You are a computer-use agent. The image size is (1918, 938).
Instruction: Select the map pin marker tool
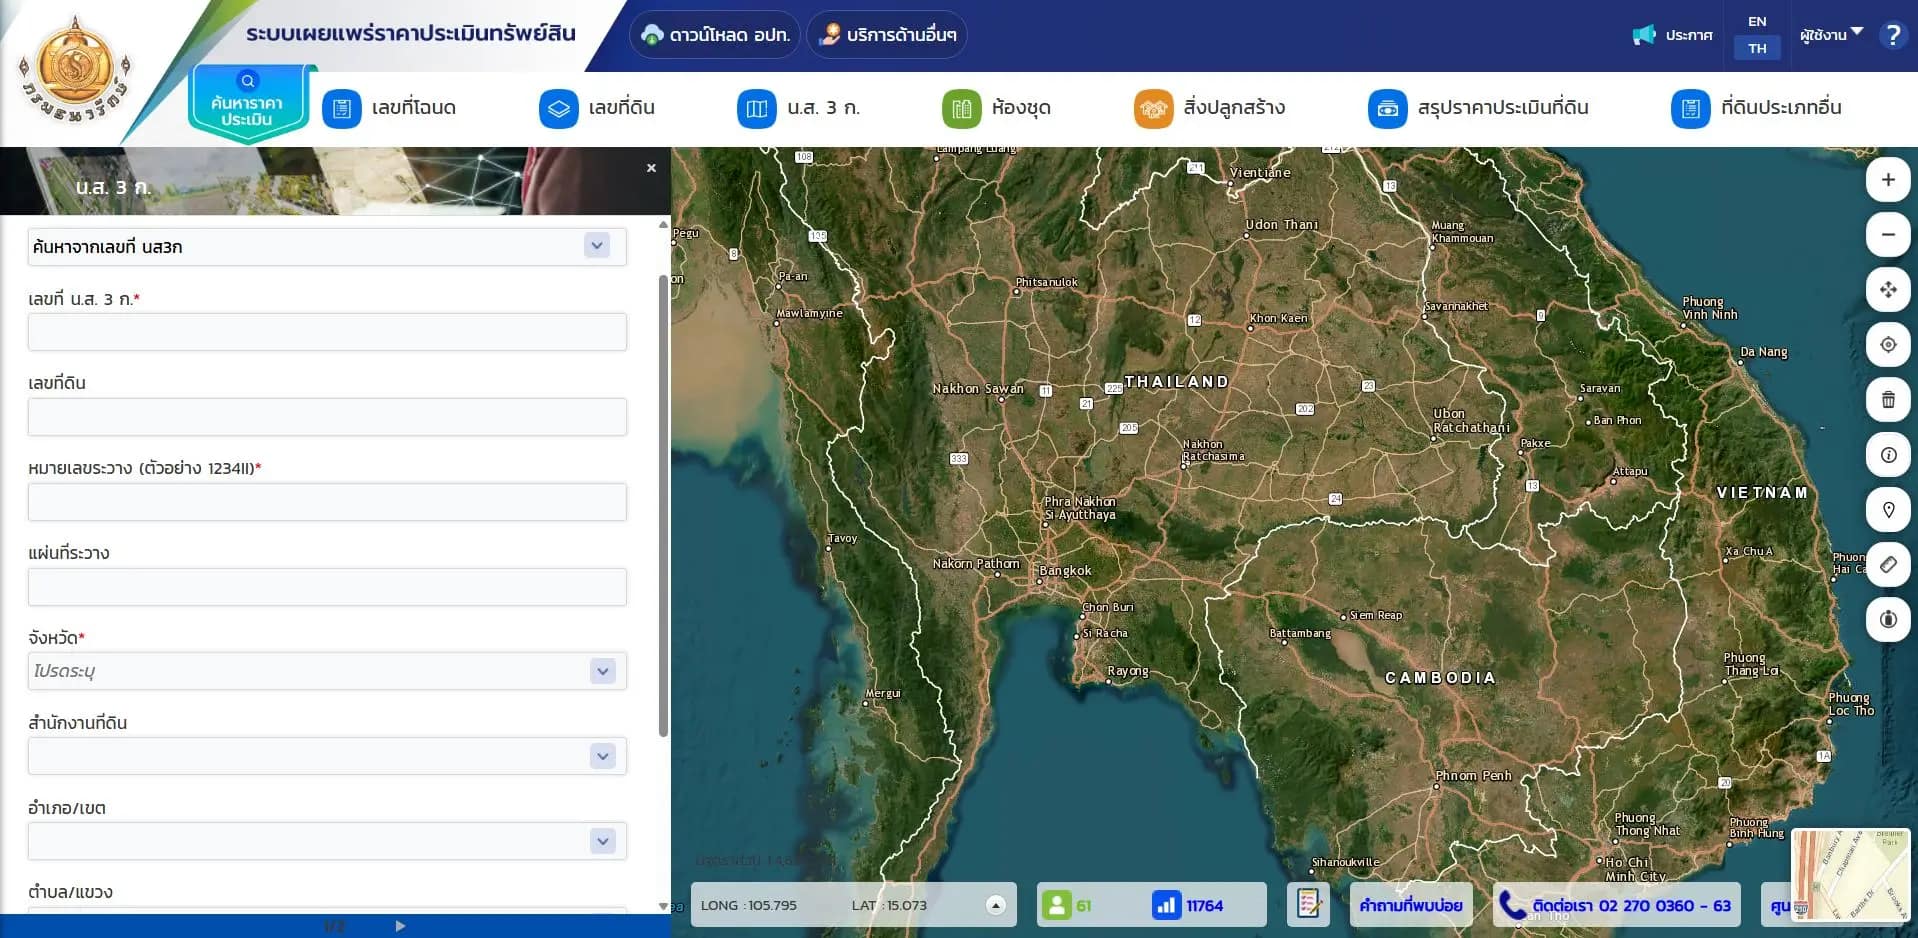click(x=1887, y=510)
